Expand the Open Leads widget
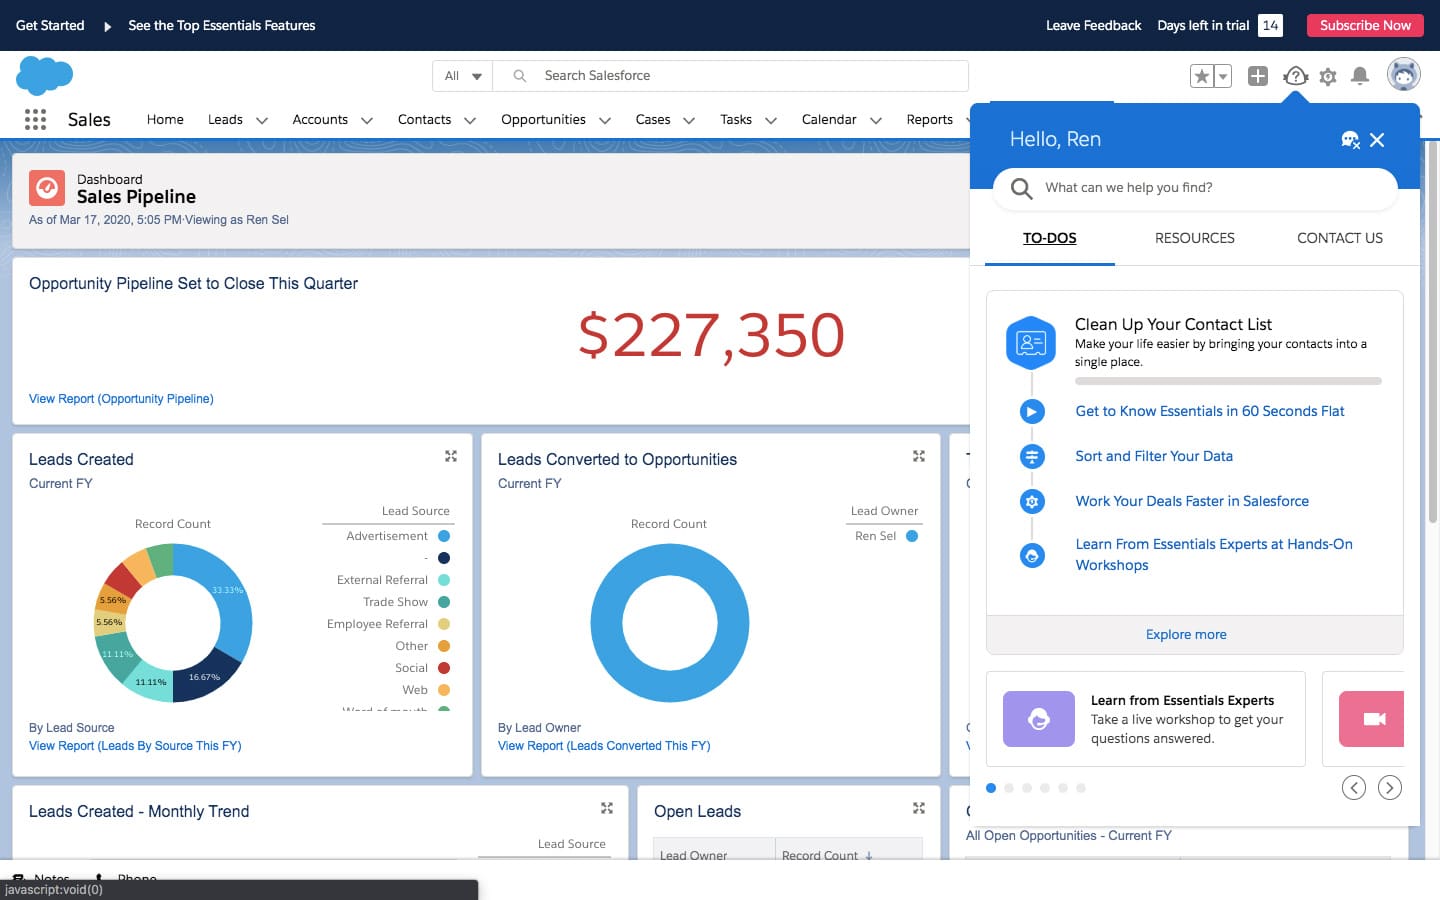The image size is (1440, 900). [918, 807]
